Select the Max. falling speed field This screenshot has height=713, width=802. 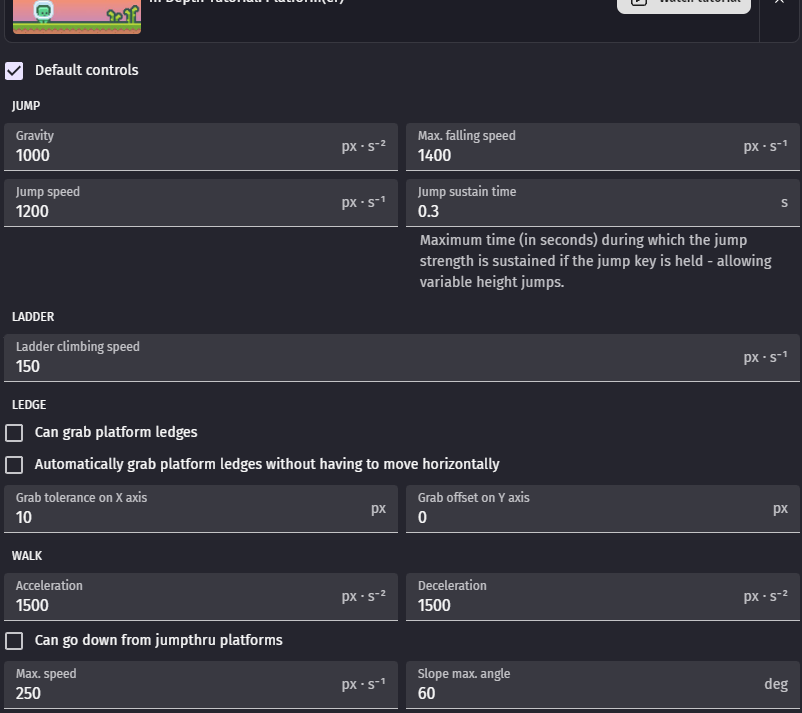(570, 155)
